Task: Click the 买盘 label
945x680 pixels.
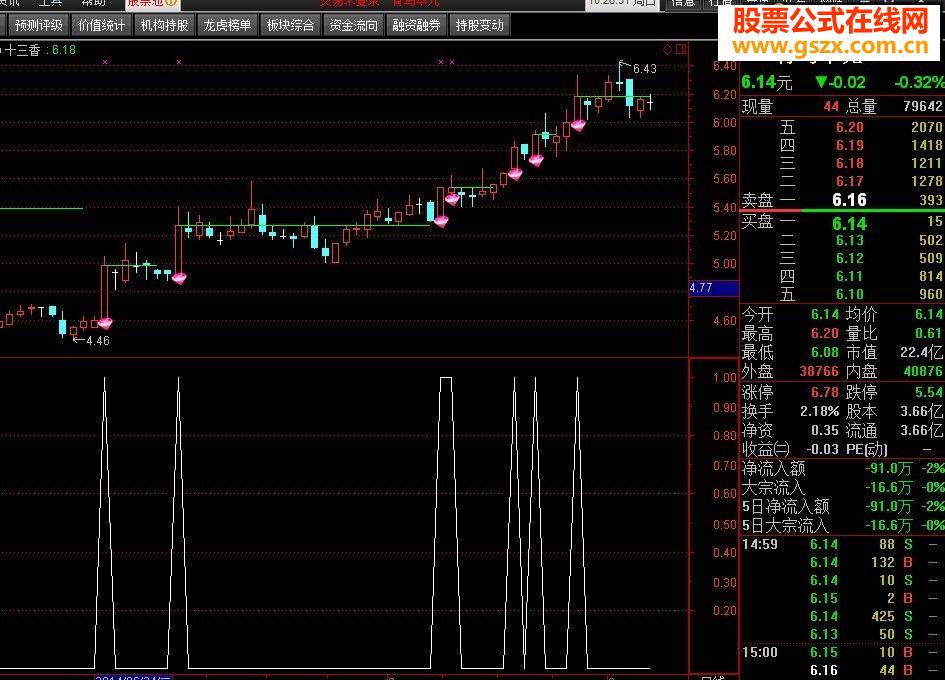Action: 757,221
